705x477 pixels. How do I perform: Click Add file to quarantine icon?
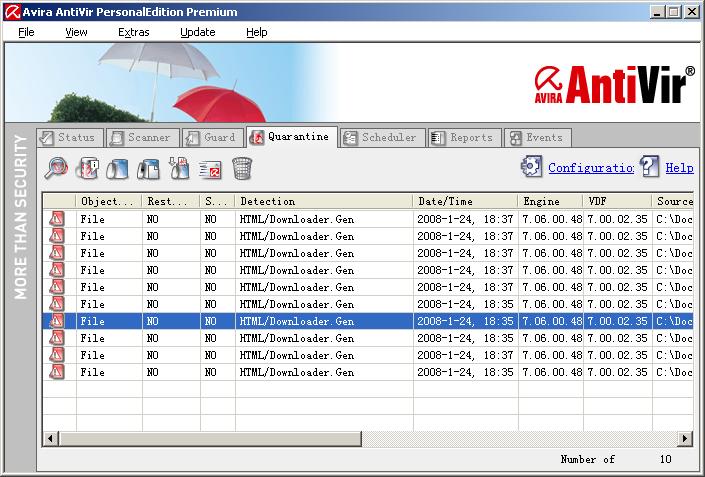click(179, 169)
